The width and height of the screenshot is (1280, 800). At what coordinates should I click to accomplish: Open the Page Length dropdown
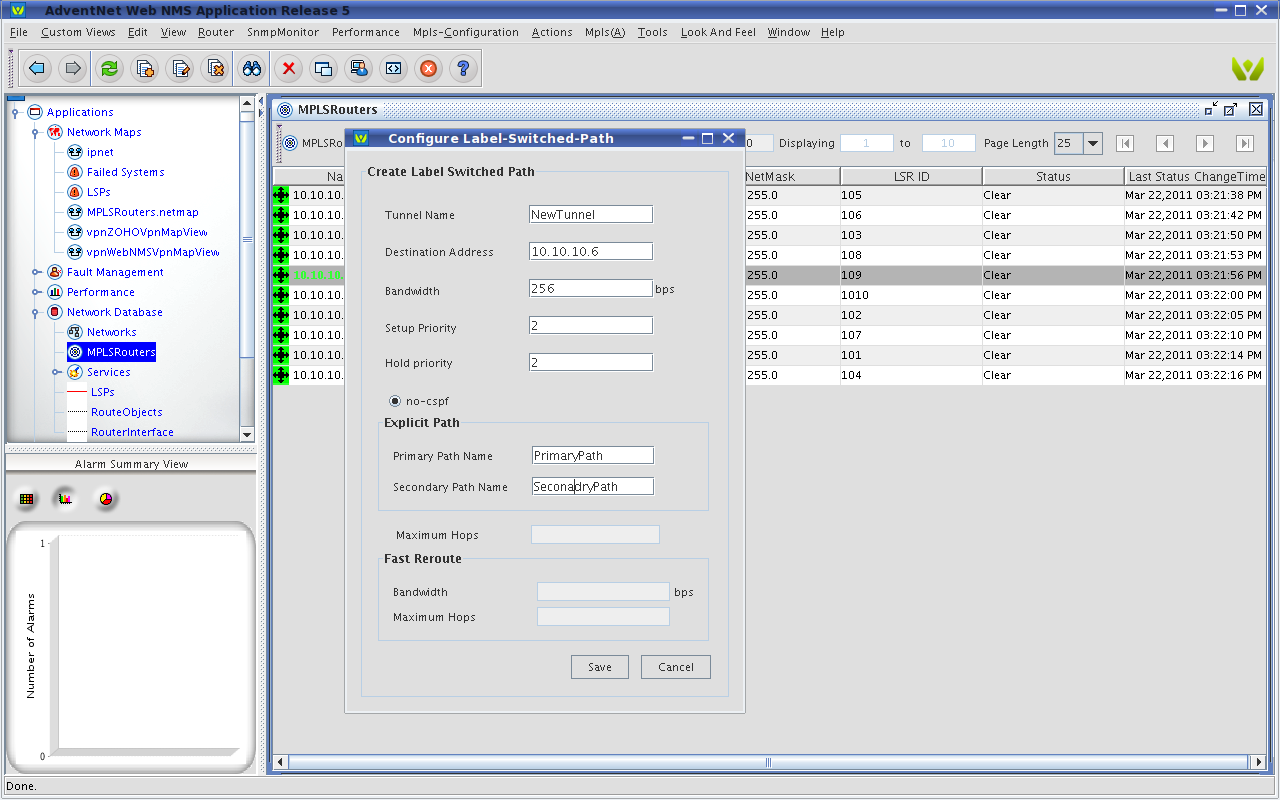1093,143
